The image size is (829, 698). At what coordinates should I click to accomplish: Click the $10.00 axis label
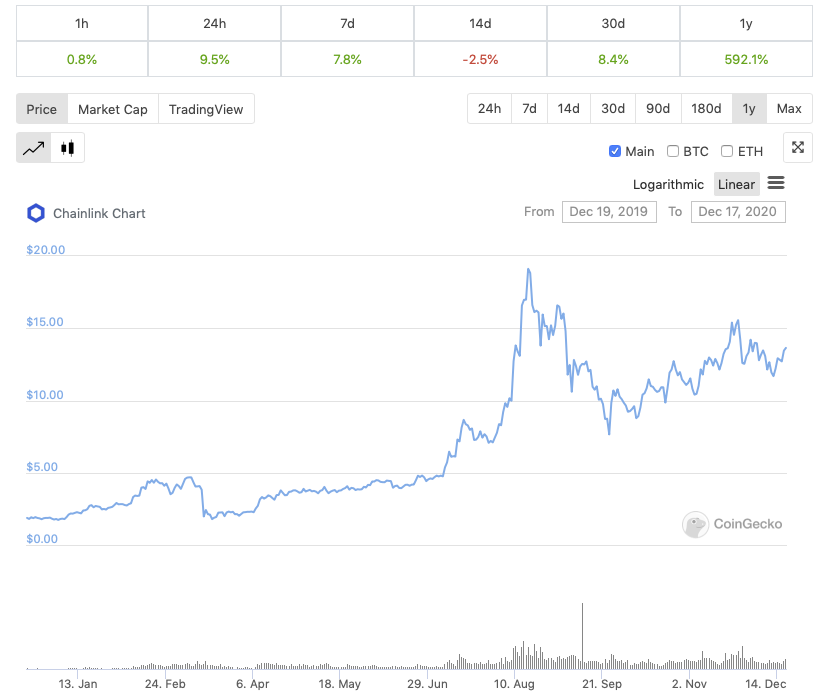tap(45, 394)
